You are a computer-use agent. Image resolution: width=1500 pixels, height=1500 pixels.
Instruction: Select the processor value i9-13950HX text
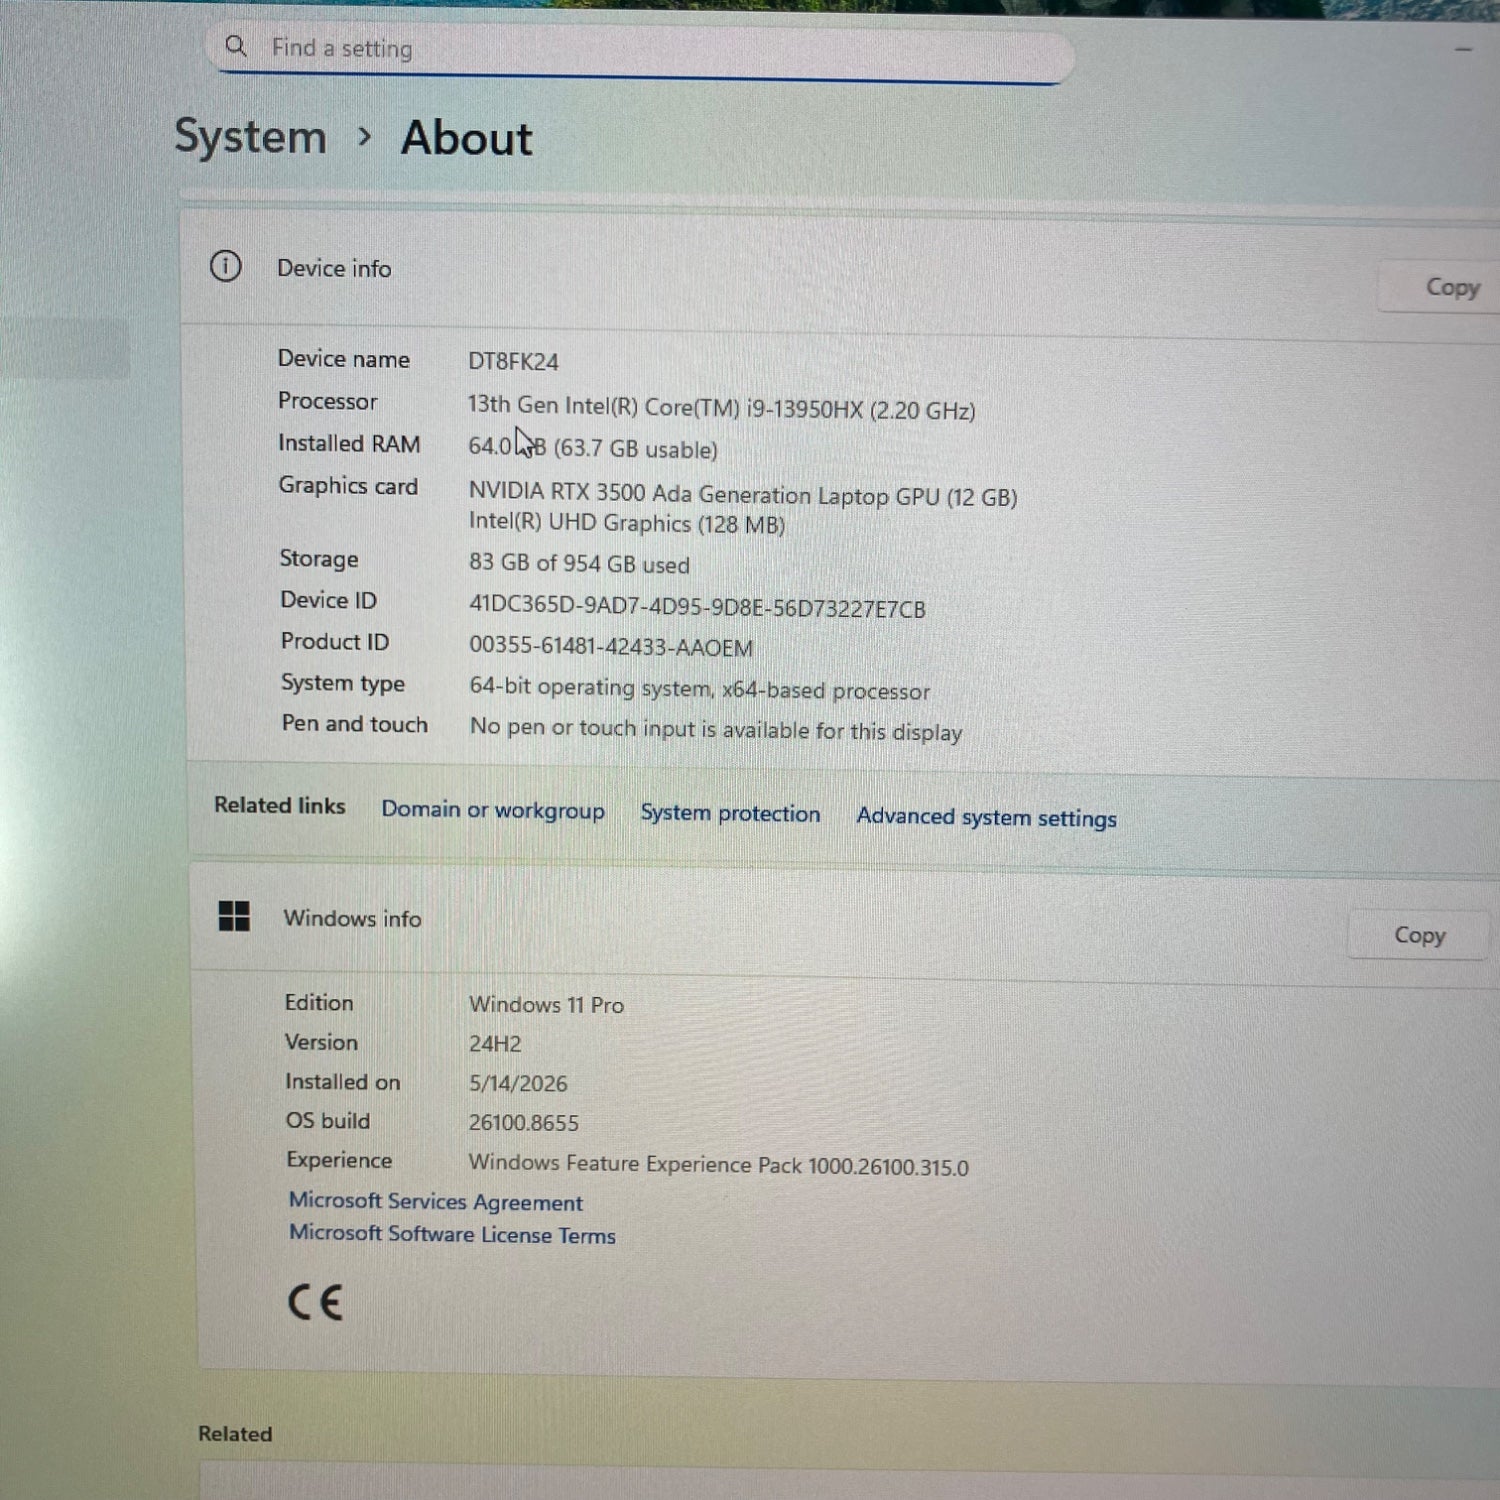721,408
